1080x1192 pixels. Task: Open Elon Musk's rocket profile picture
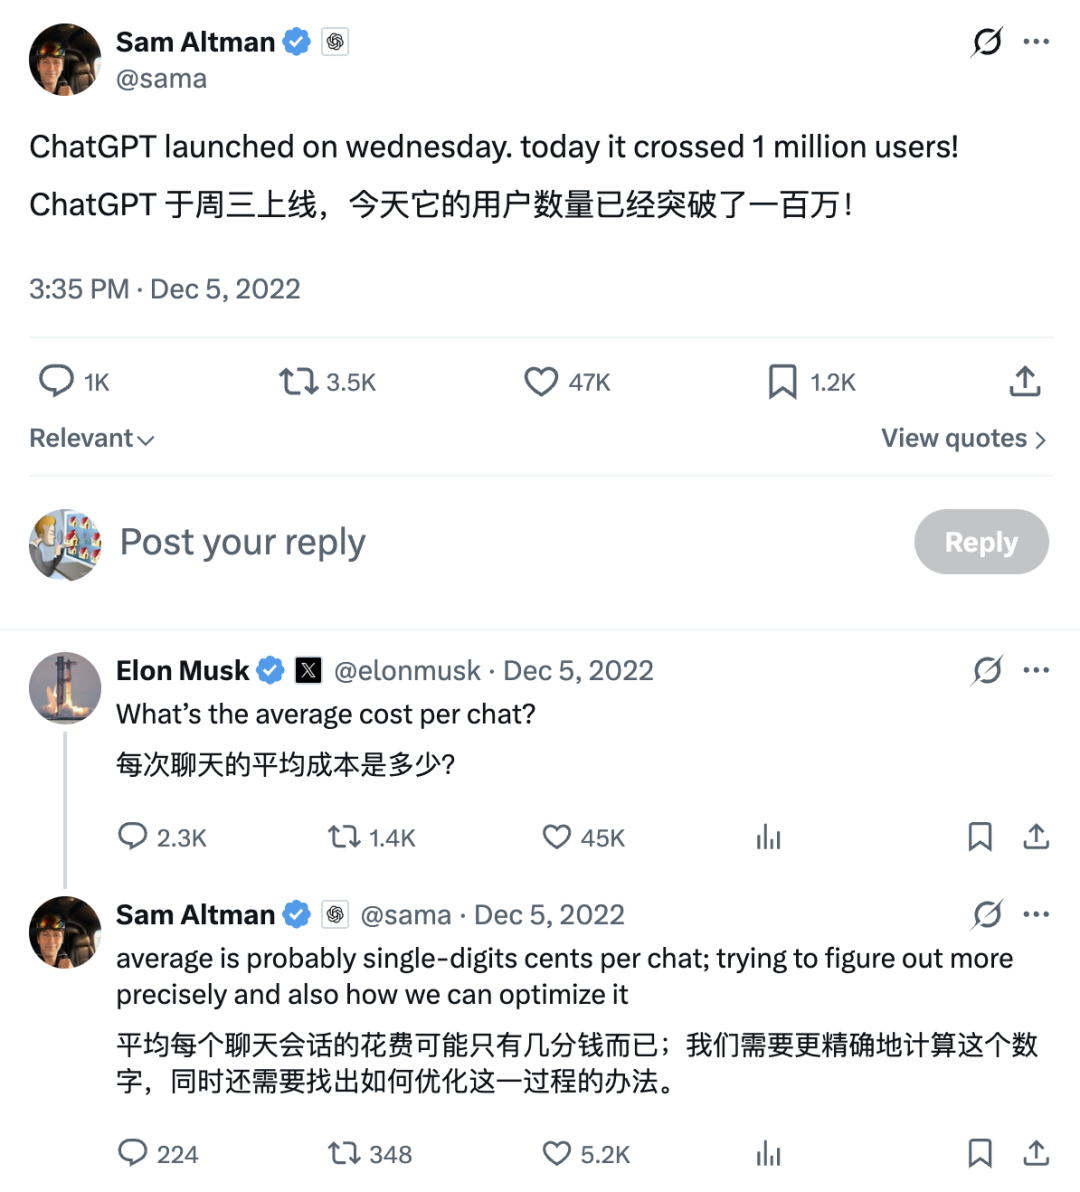click(x=65, y=688)
